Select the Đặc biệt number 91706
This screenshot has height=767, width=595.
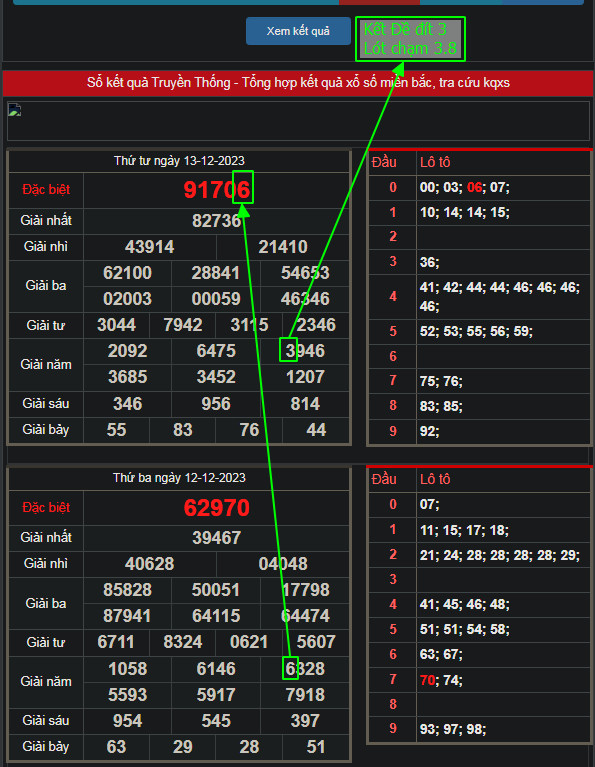pos(217,190)
